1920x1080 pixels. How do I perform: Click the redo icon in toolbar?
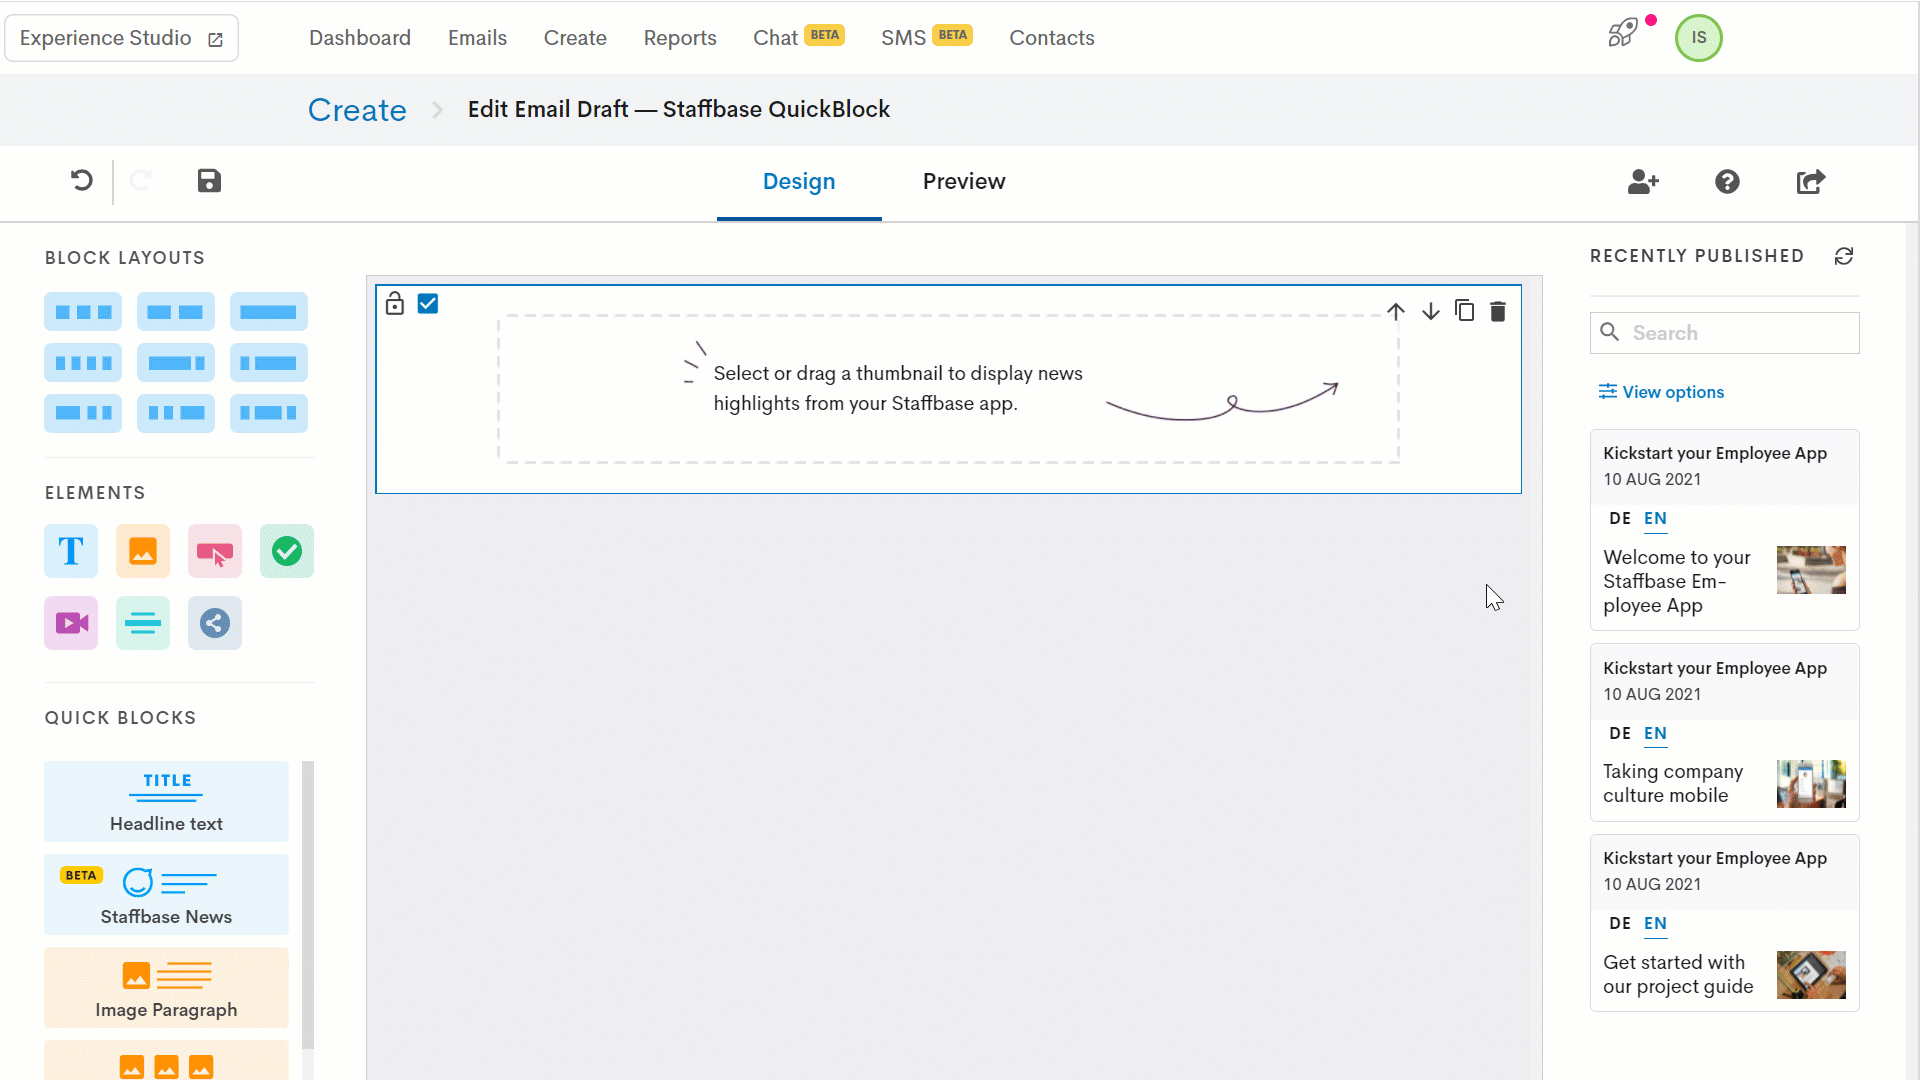point(140,181)
